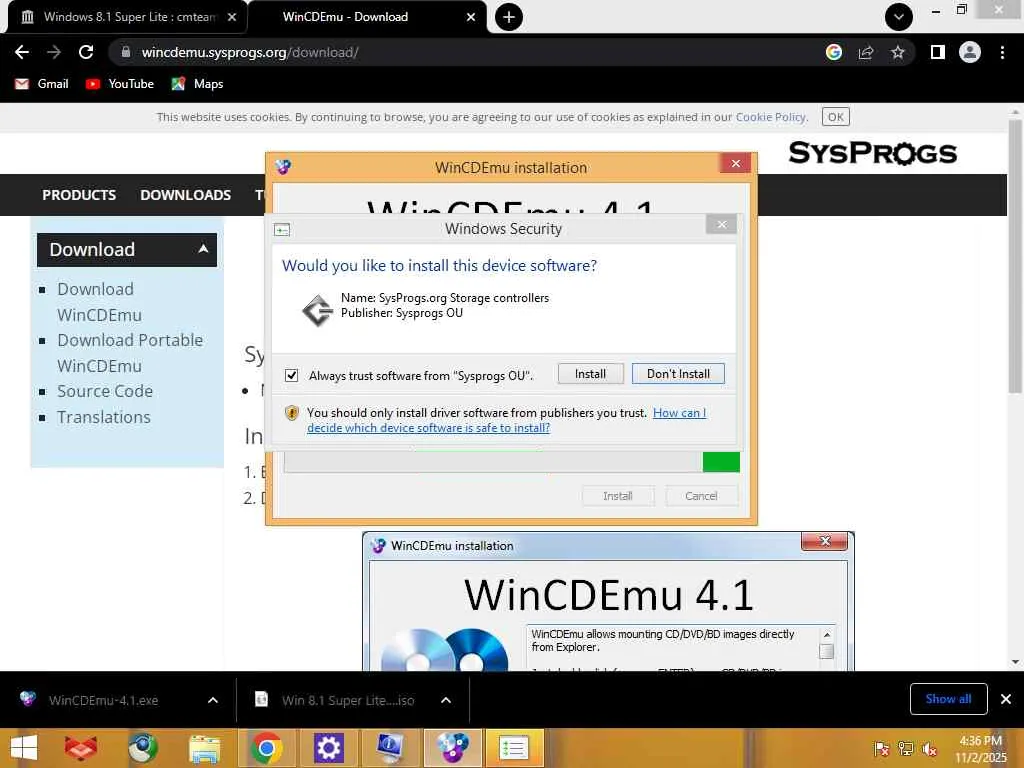
Task: Open a new tab with plus button
Action: coord(509,17)
